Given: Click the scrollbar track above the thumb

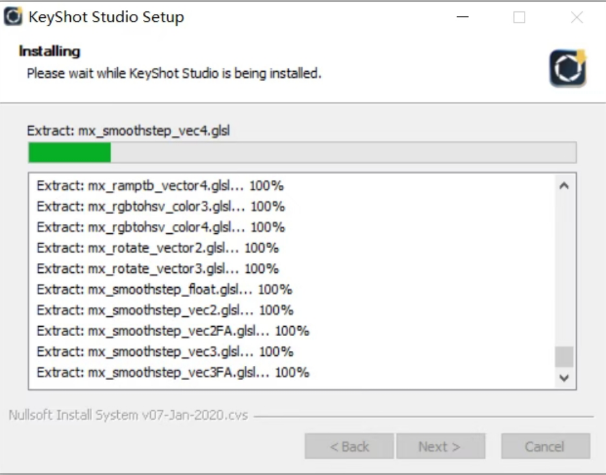Looking at the screenshot, I should (x=564, y=271).
